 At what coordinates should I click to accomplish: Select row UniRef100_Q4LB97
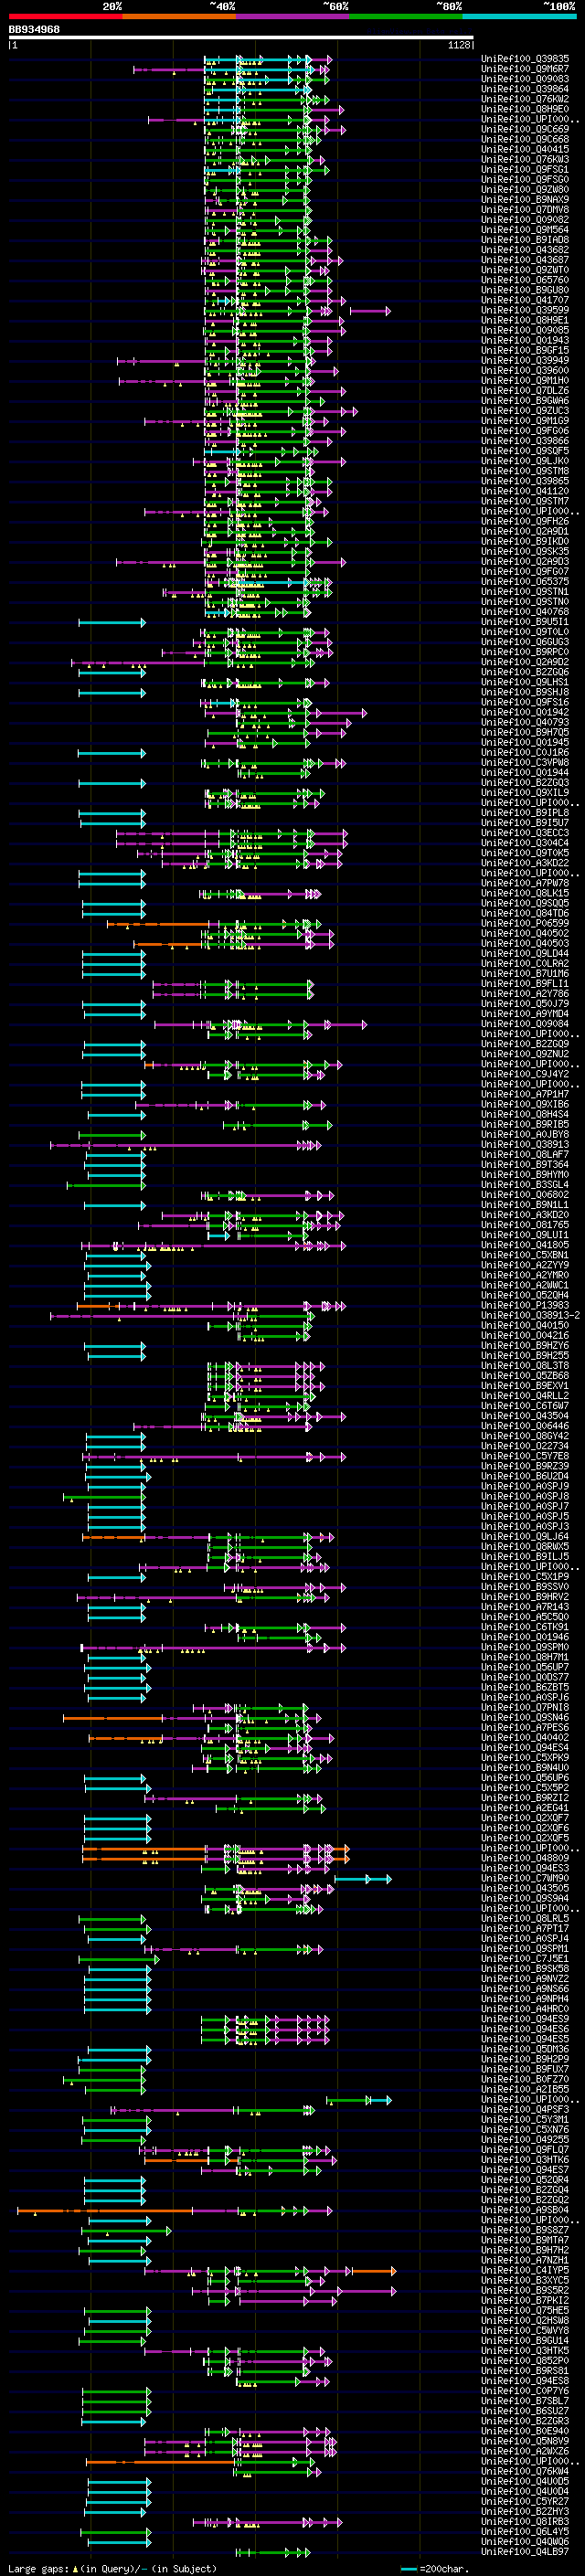coord(525,2552)
